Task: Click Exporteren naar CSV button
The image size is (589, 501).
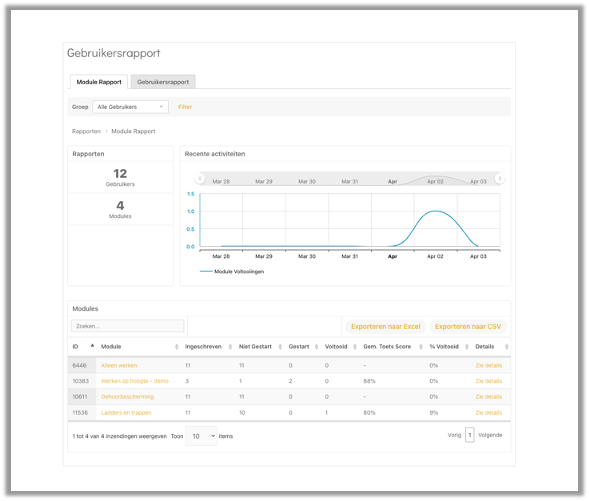Action: point(468,327)
